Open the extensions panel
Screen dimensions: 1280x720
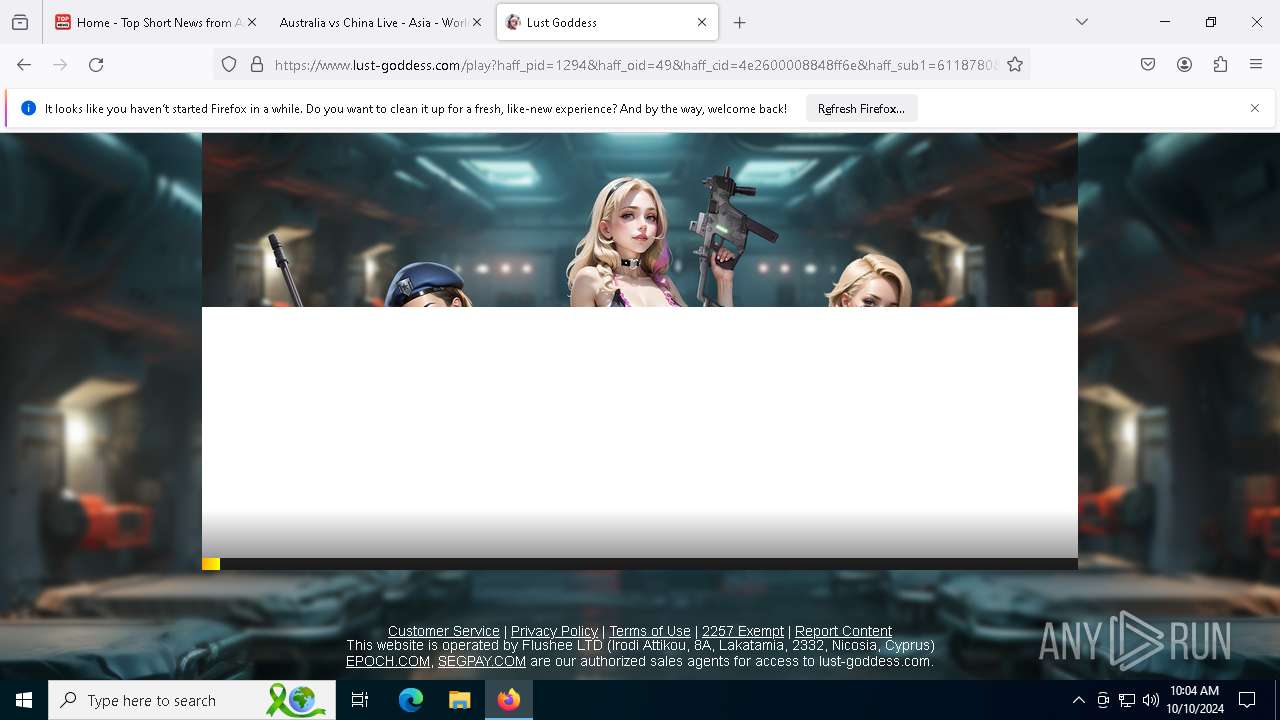1220,65
